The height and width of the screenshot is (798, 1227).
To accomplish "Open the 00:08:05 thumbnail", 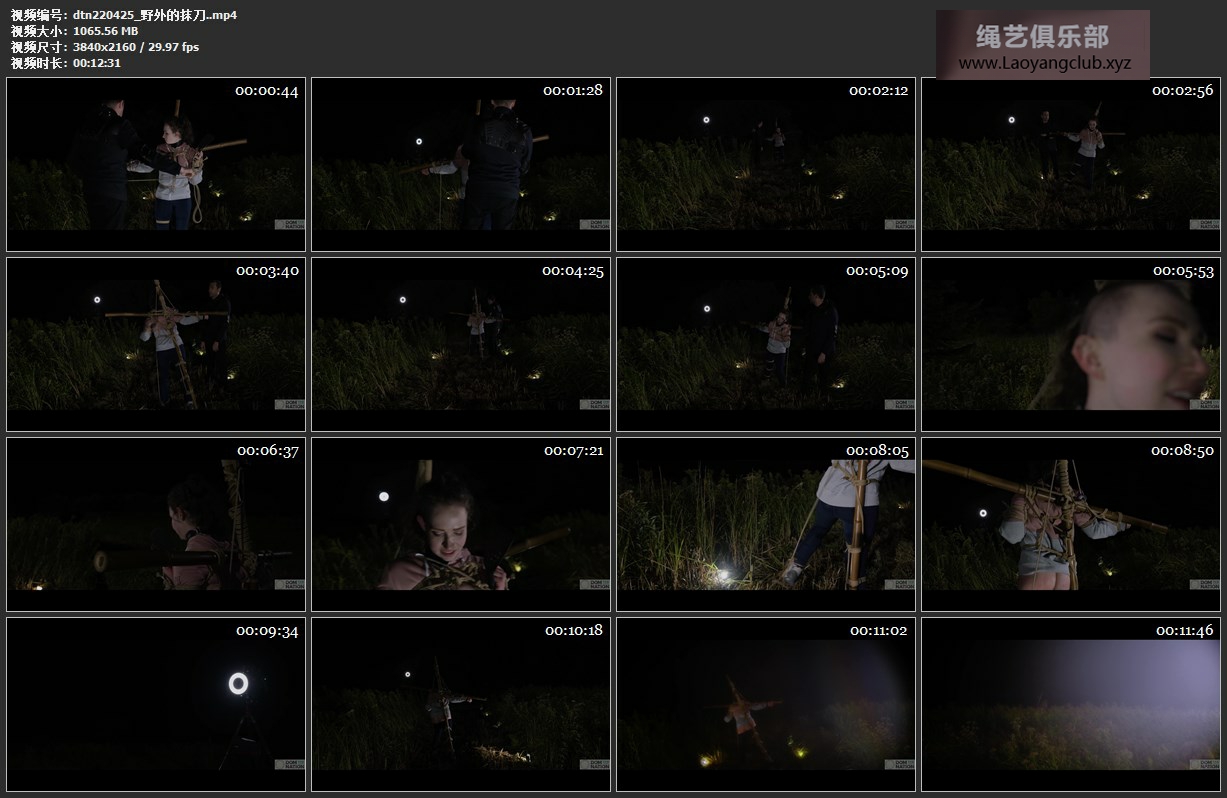I will tap(766, 524).
